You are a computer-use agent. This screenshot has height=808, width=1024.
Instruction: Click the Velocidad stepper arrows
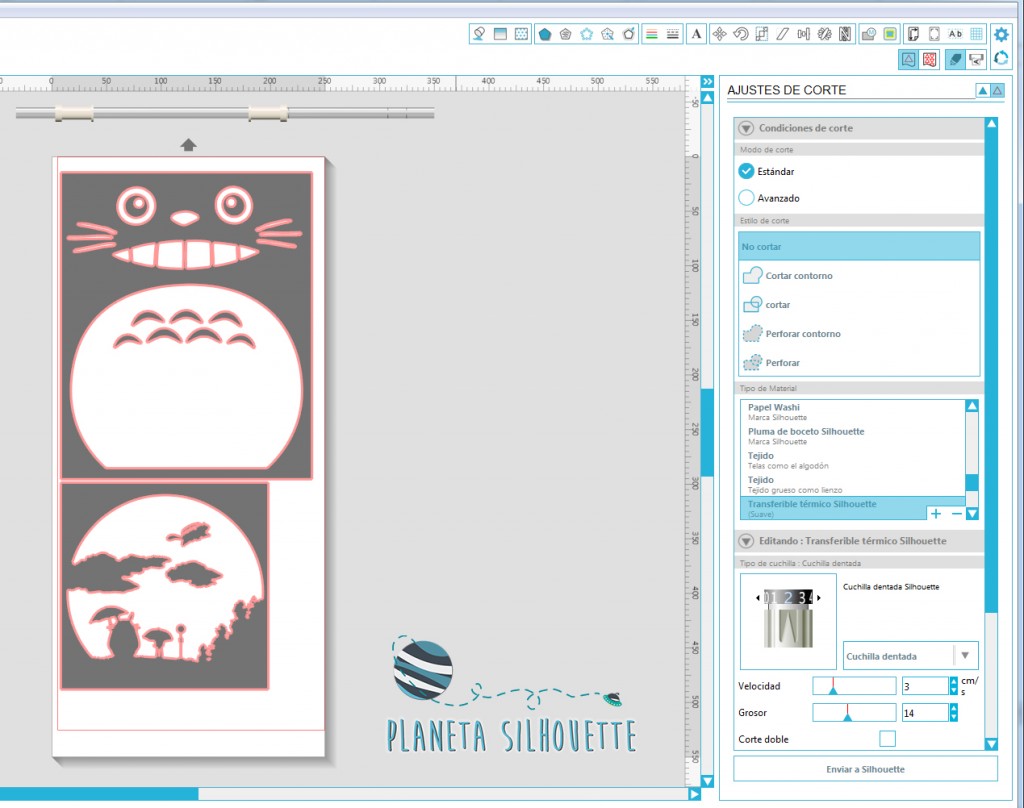click(954, 686)
